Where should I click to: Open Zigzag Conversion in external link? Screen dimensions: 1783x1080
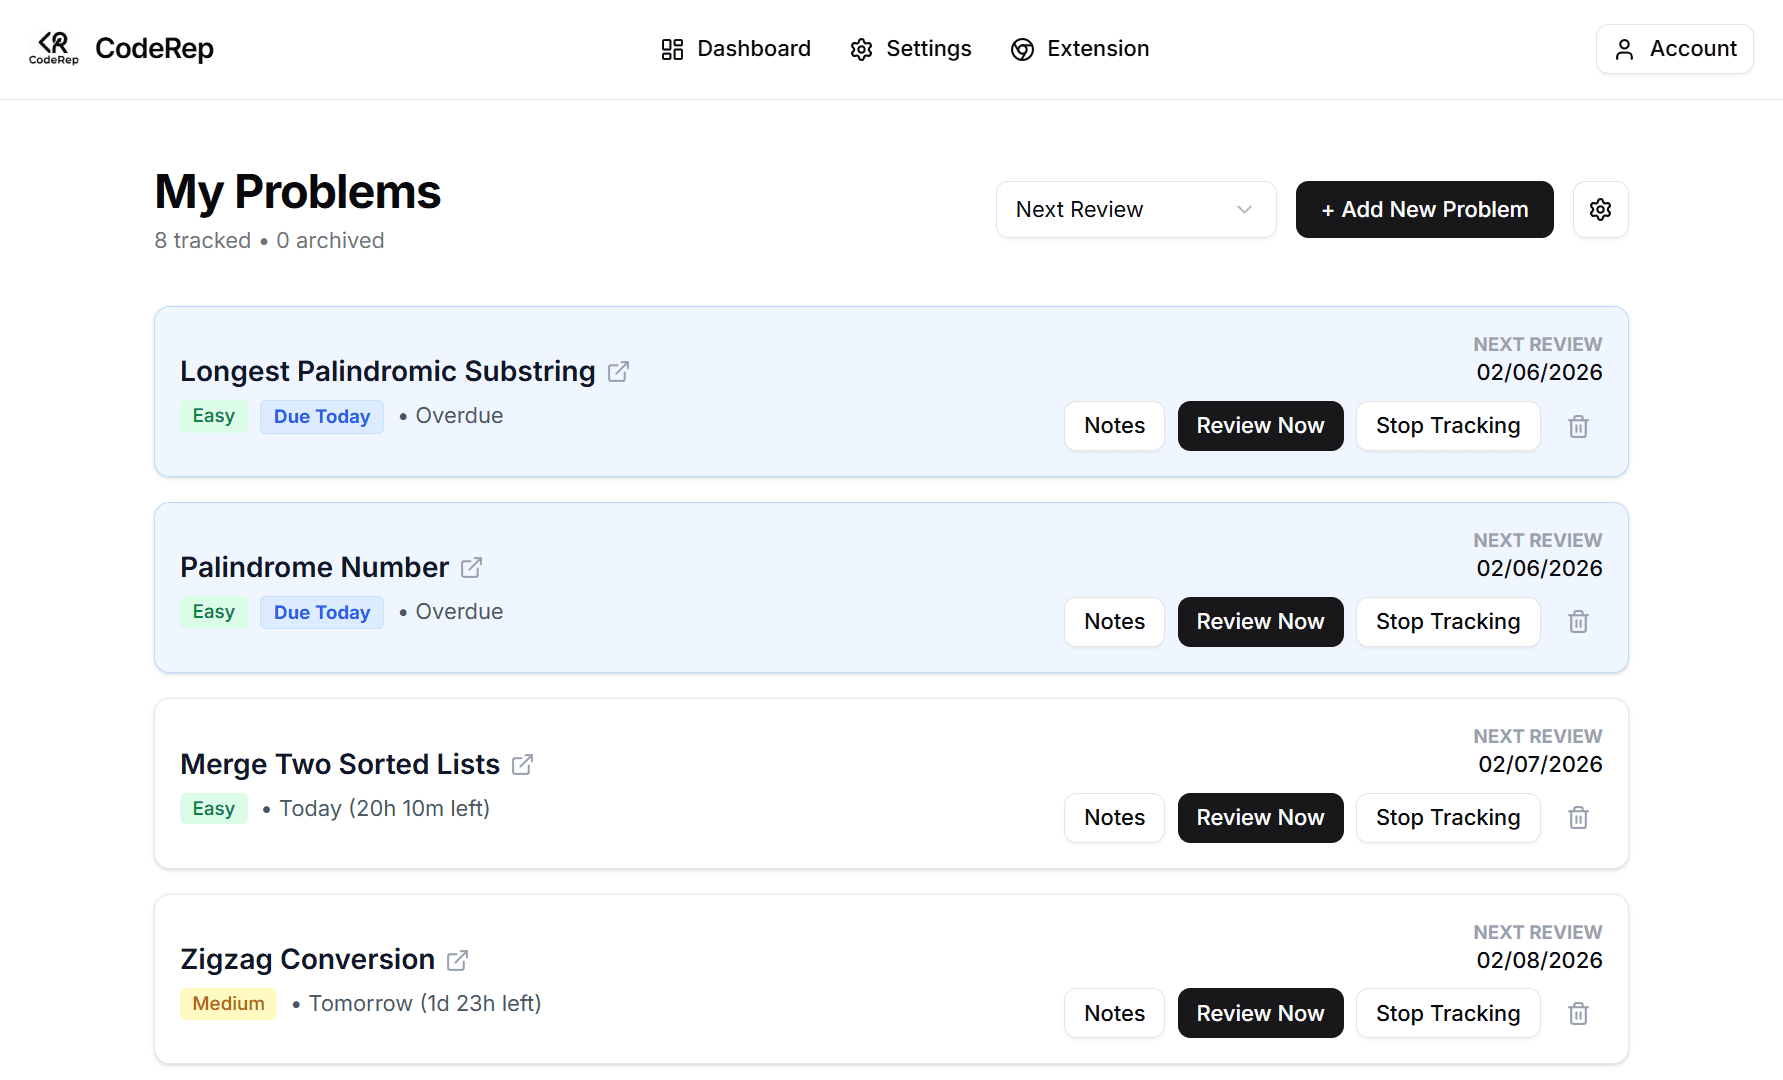click(x=457, y=959)
